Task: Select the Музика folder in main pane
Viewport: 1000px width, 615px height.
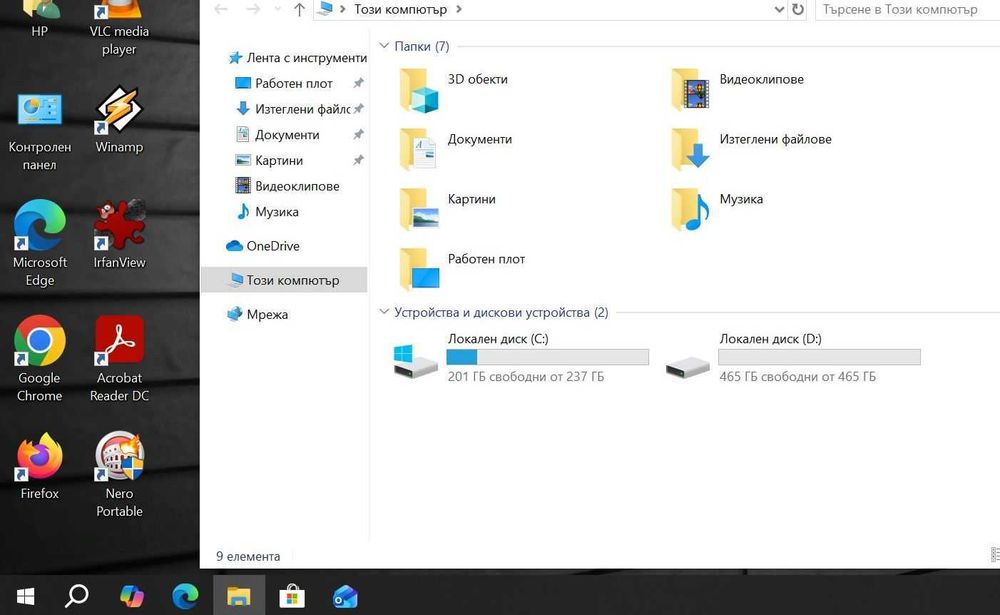Action: pos(717,209)
